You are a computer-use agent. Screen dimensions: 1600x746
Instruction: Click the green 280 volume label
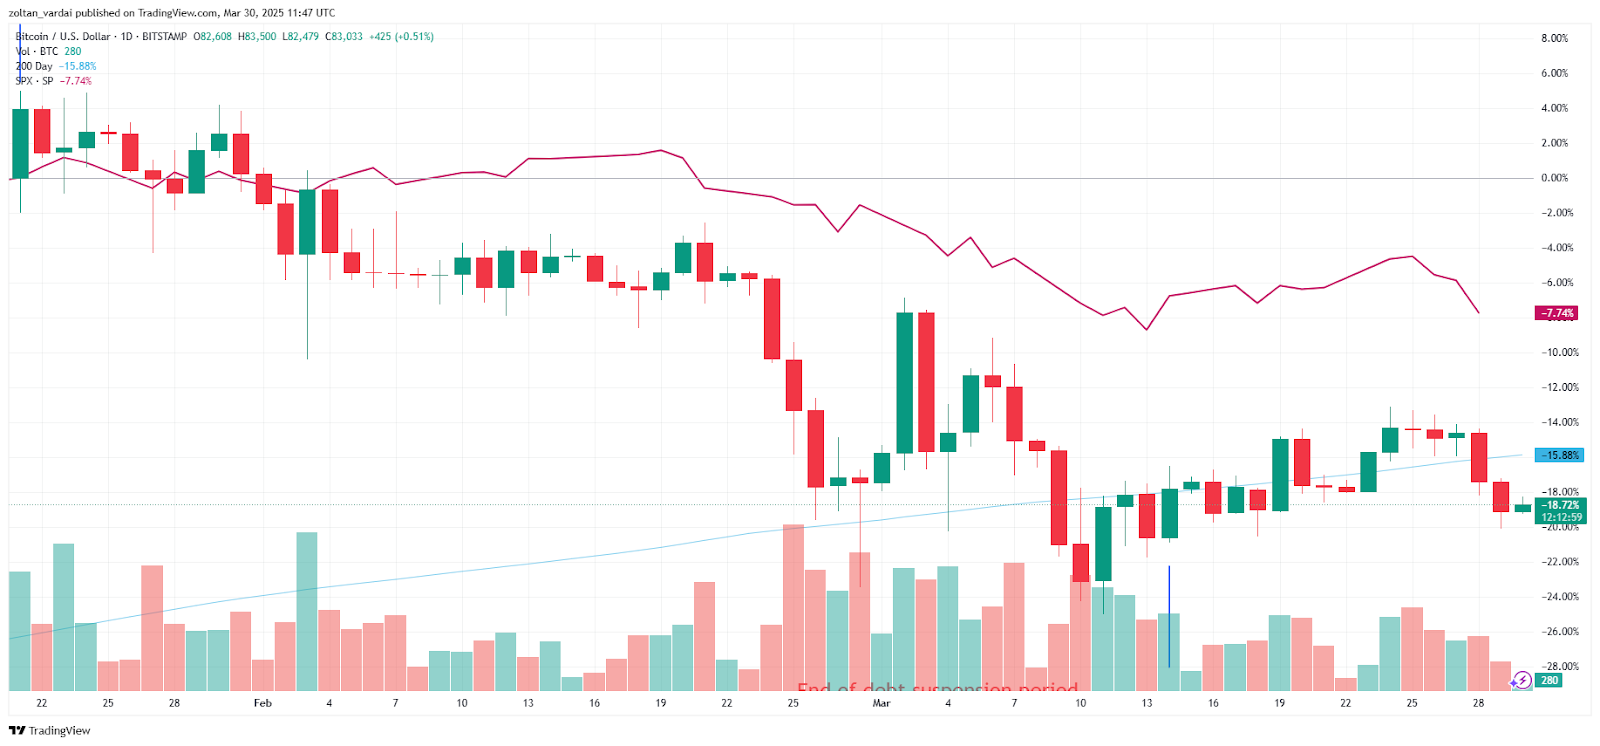1548,681
